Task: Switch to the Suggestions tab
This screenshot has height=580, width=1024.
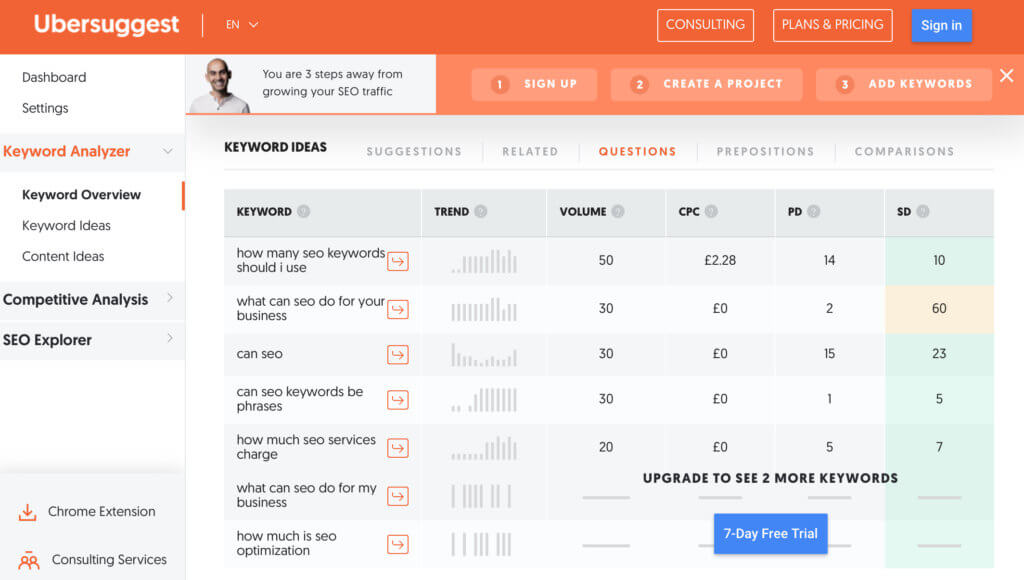Action: coord(414,152)
